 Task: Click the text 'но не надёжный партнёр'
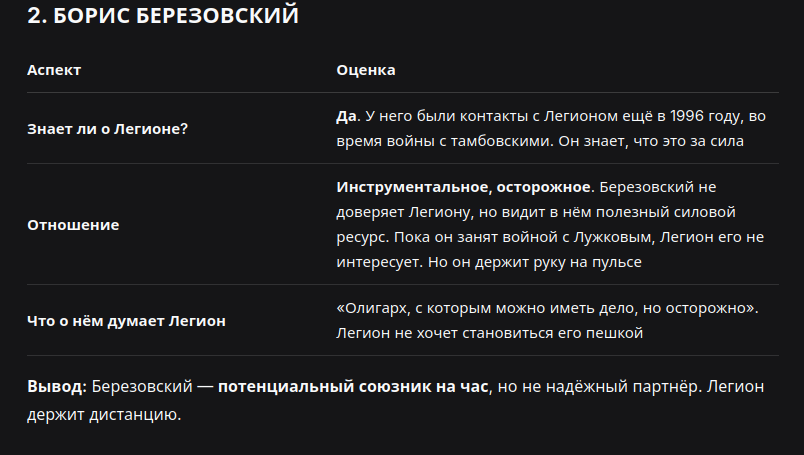coord(598,386)
